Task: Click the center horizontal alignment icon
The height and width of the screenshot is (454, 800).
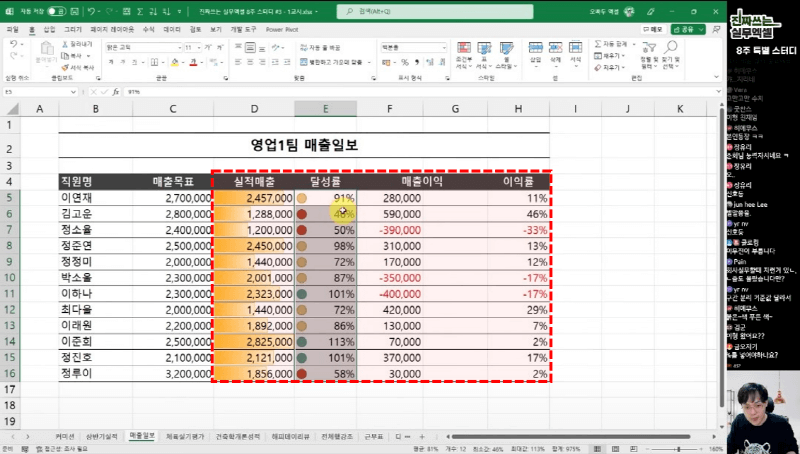Action: point(250,62)
